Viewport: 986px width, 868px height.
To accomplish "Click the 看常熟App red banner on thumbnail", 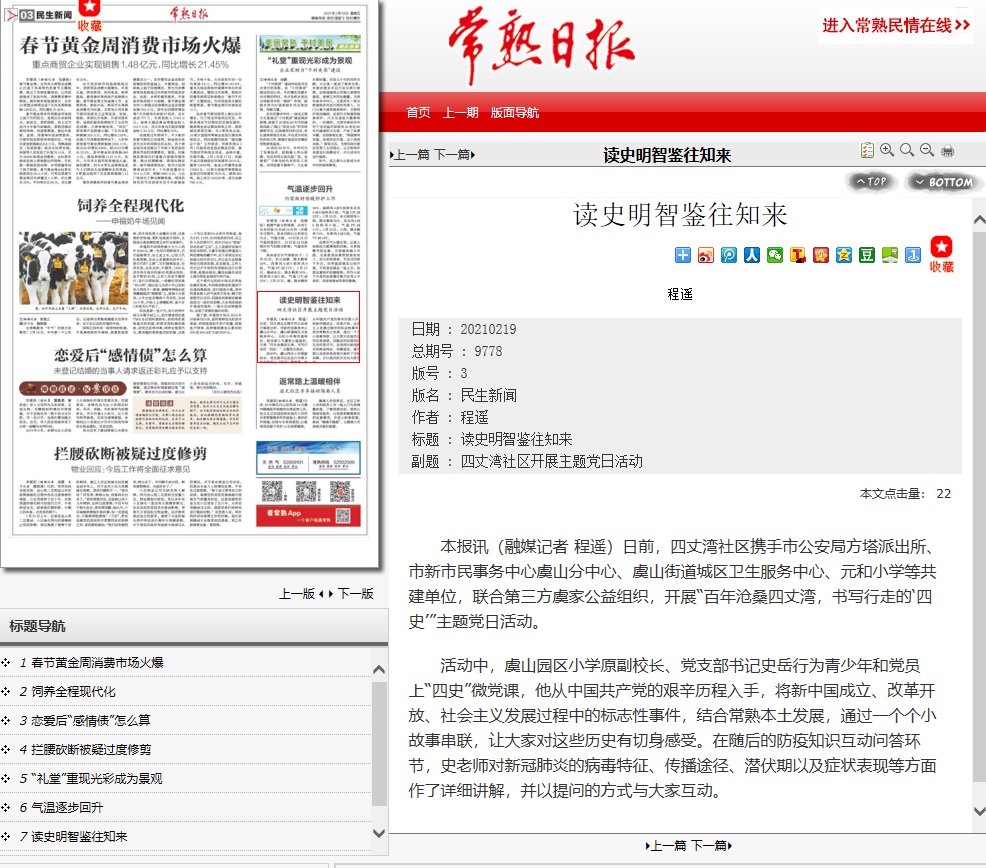I will (x=308, y=515).
